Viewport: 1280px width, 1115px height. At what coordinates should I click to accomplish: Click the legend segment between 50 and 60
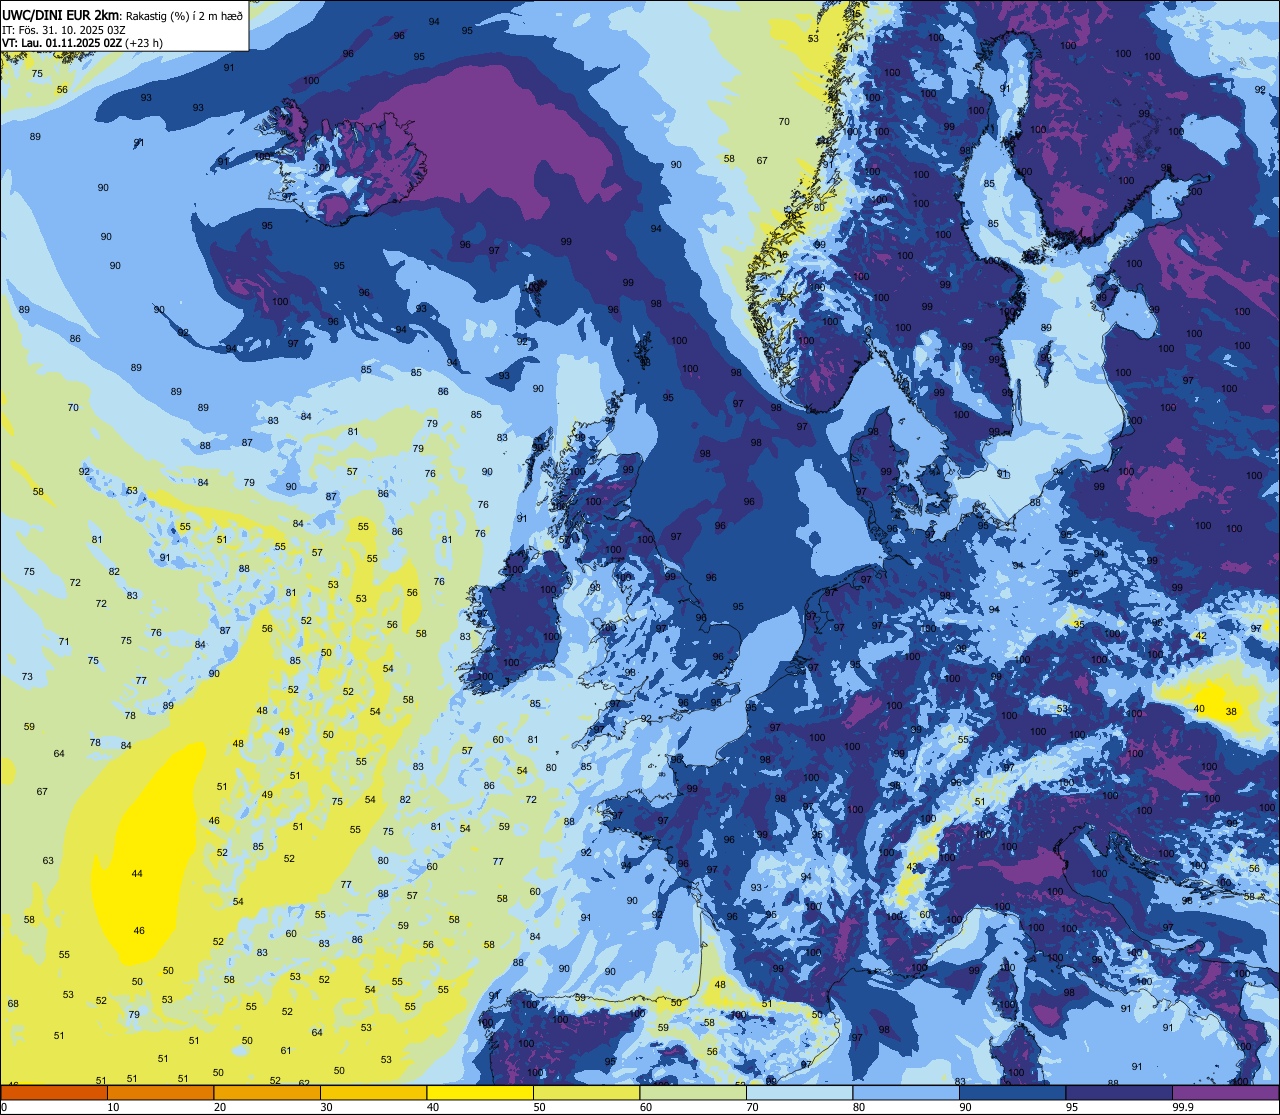(x=587, y=1093)
